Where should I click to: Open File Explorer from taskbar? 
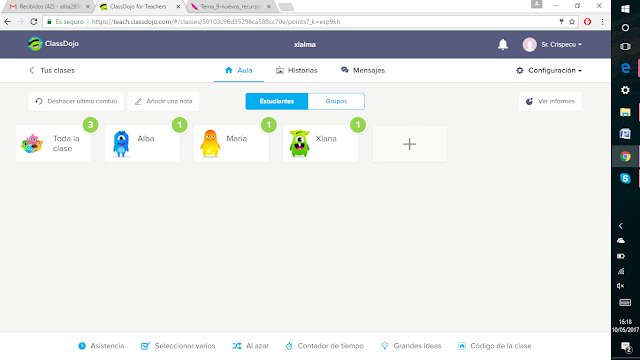tap(625, 112)
